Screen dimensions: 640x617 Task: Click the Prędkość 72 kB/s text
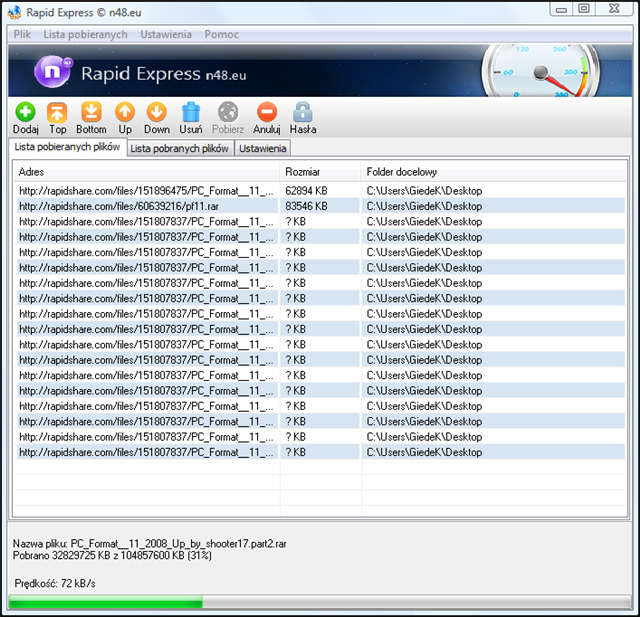(x=55, y=584)
